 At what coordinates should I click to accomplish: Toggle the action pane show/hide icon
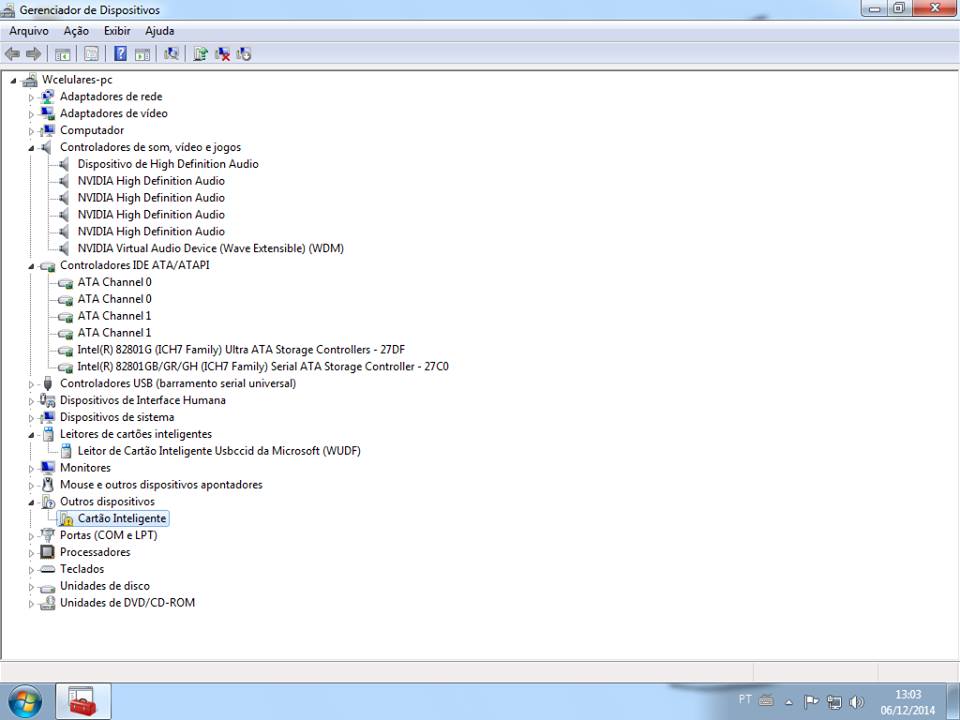142,54
